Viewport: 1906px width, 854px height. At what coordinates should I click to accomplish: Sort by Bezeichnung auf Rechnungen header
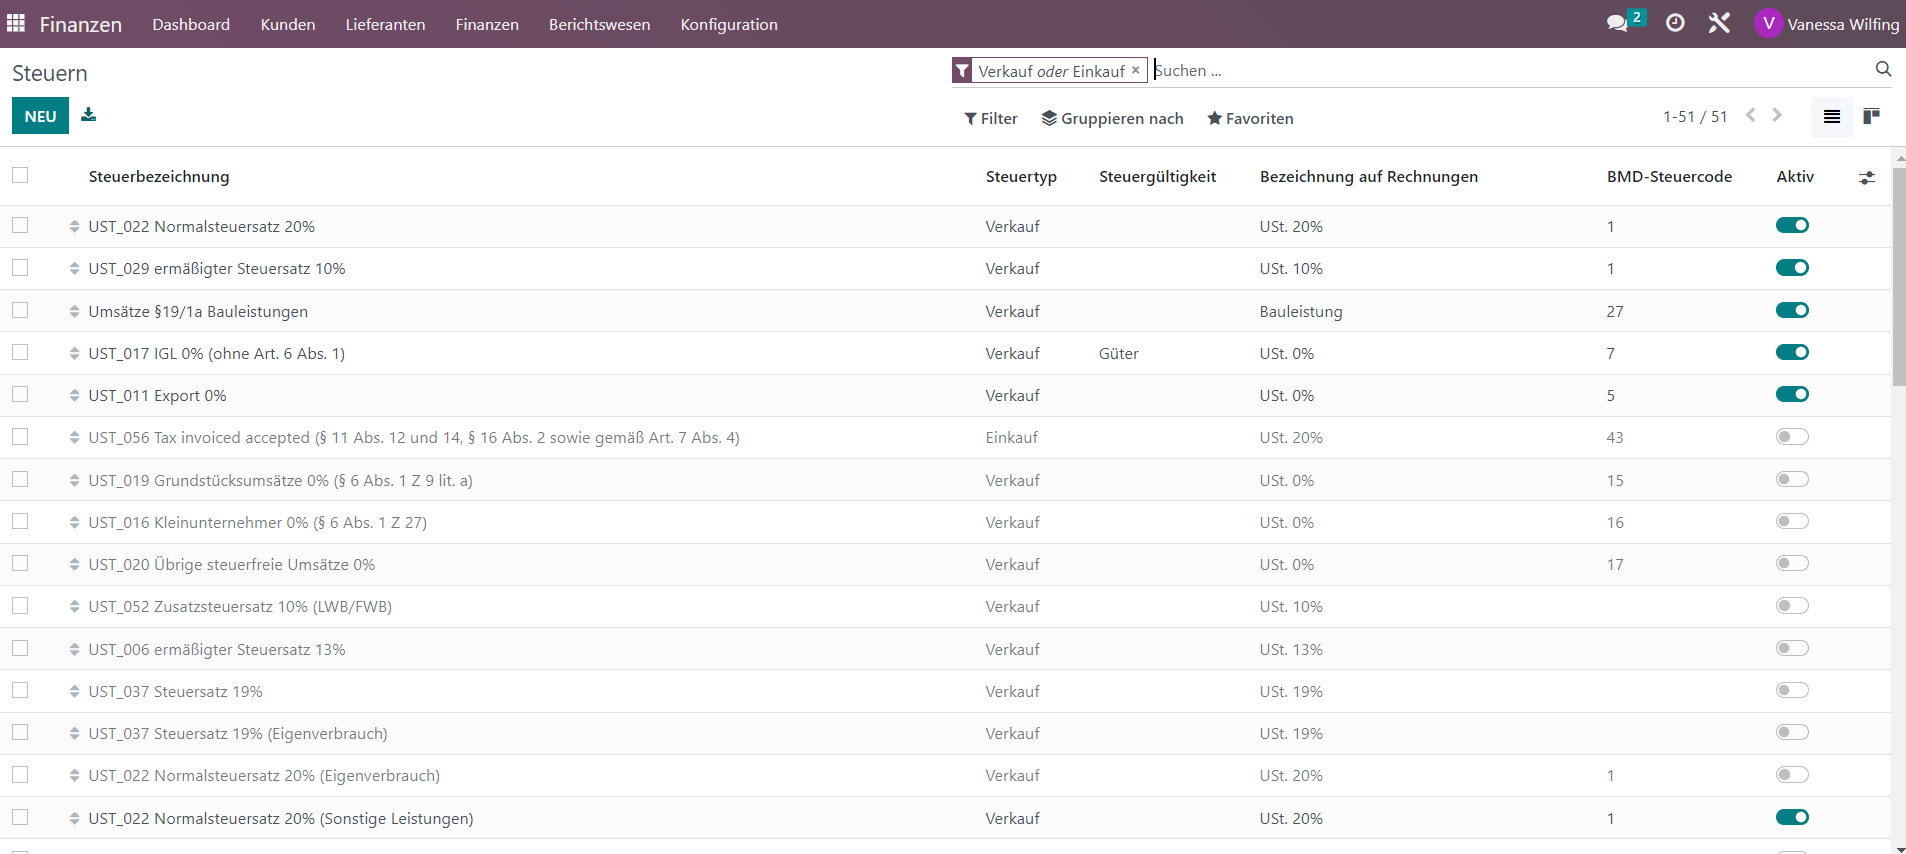(x=1369, y=177)
